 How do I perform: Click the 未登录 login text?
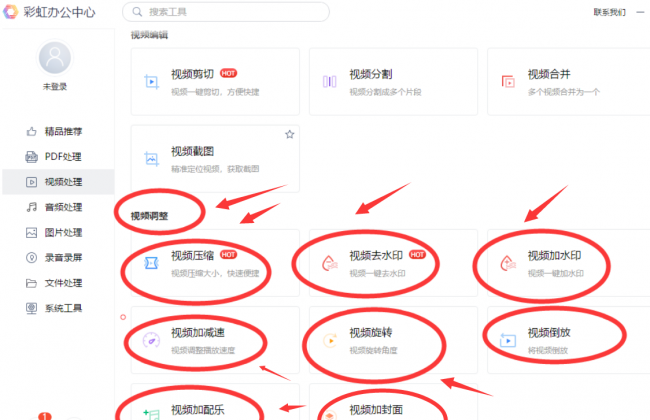tap(55, 87)
